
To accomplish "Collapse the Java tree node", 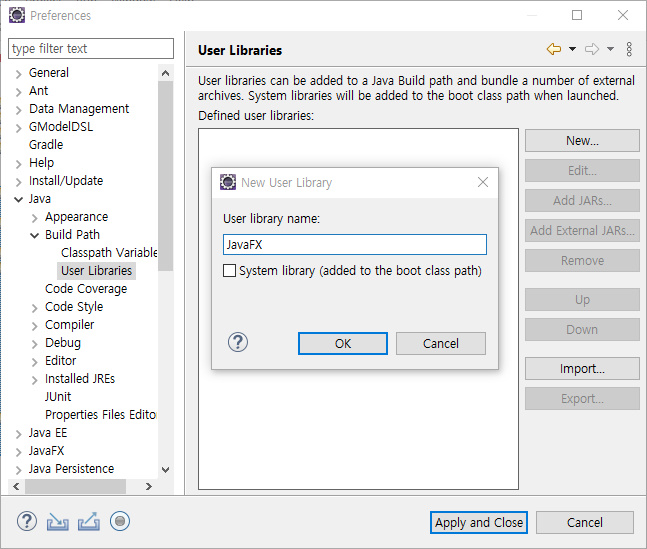I will (x=18, y=200).
